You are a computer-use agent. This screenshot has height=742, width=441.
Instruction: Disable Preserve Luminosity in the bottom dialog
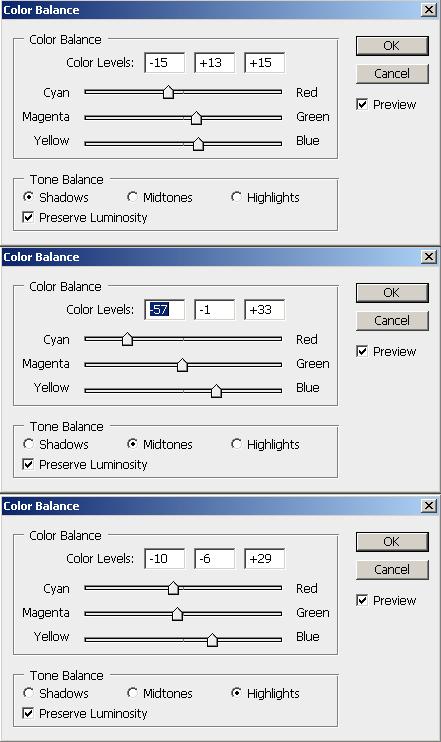[28, 713]
